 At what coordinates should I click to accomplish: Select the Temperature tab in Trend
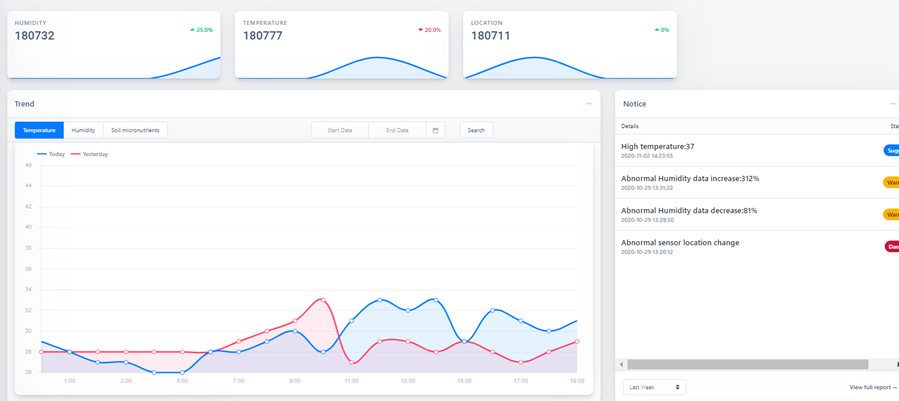[x=40, y=130]
